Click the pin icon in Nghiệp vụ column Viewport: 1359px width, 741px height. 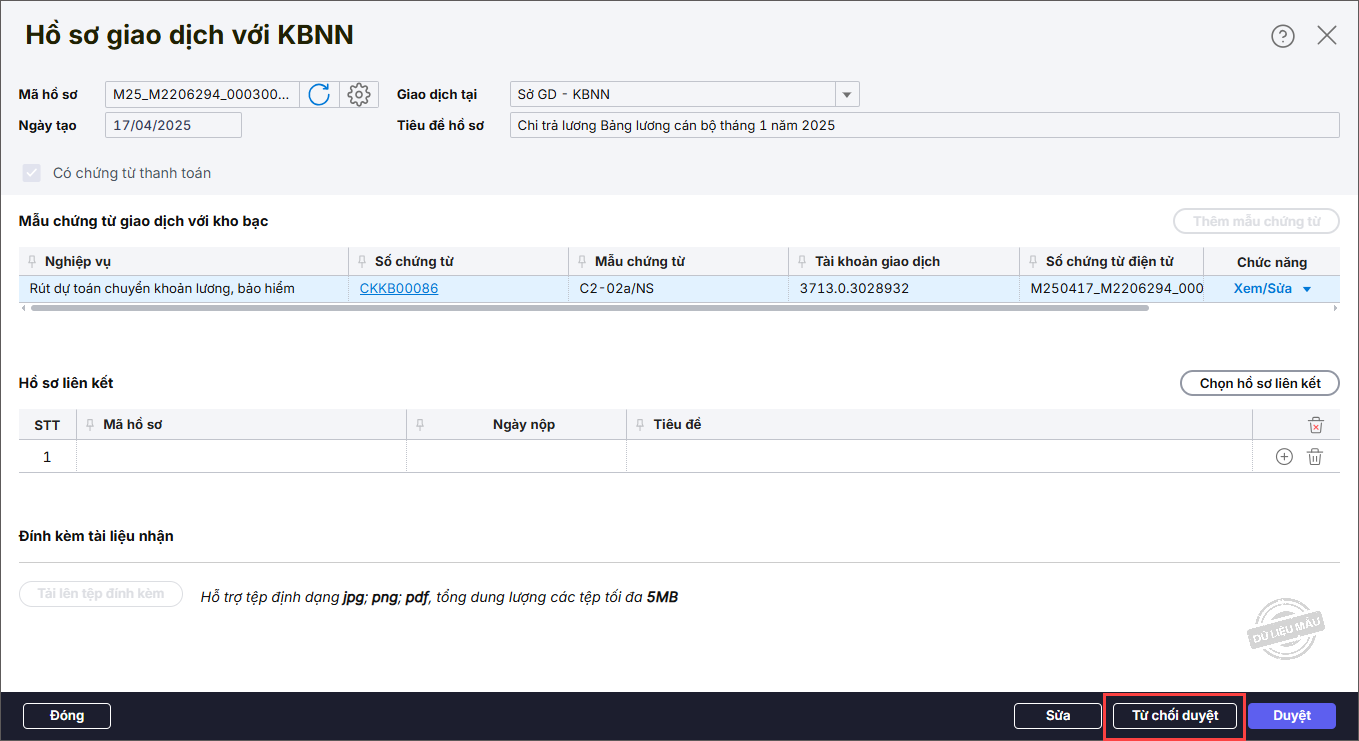coord(32,262)
